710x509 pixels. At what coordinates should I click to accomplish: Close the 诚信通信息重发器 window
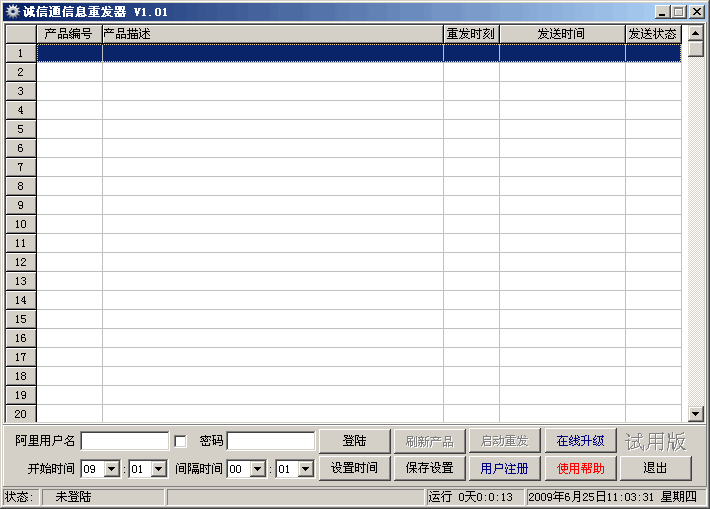pos(697,12)
